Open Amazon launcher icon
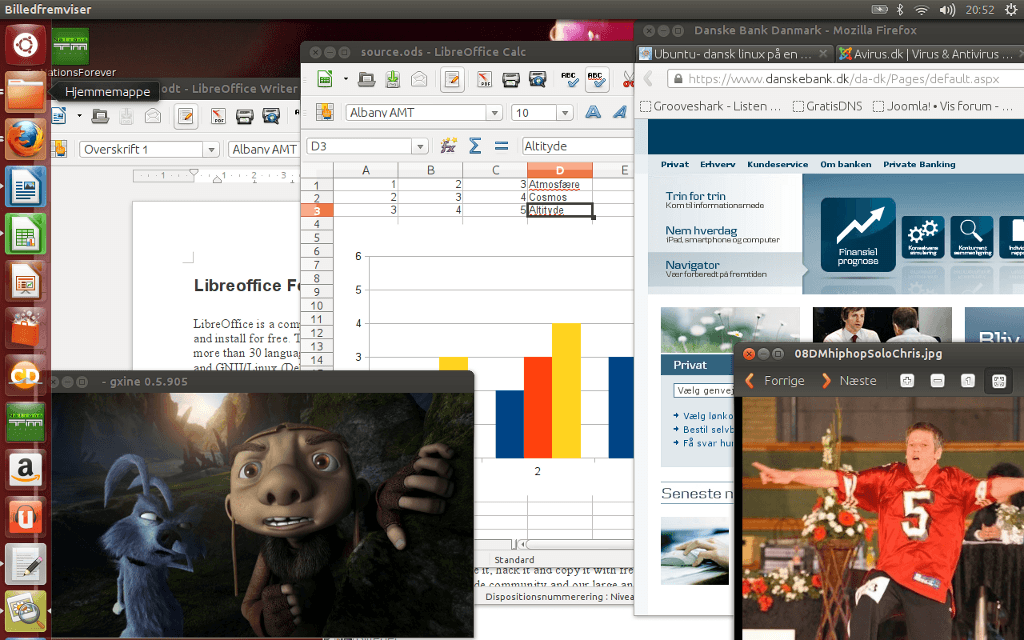This screenshot has width=1024, height=640. 26,469
